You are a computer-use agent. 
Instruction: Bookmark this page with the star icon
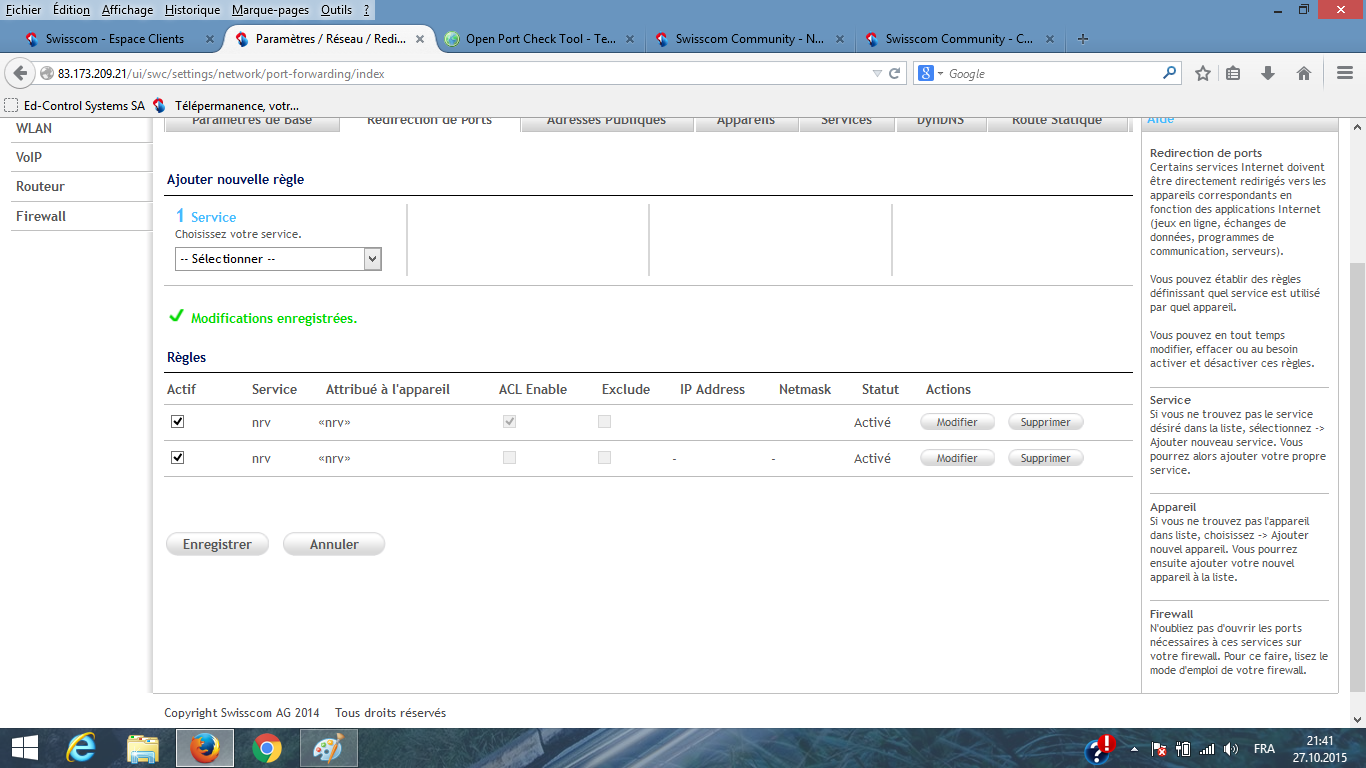pos(1203,74)
